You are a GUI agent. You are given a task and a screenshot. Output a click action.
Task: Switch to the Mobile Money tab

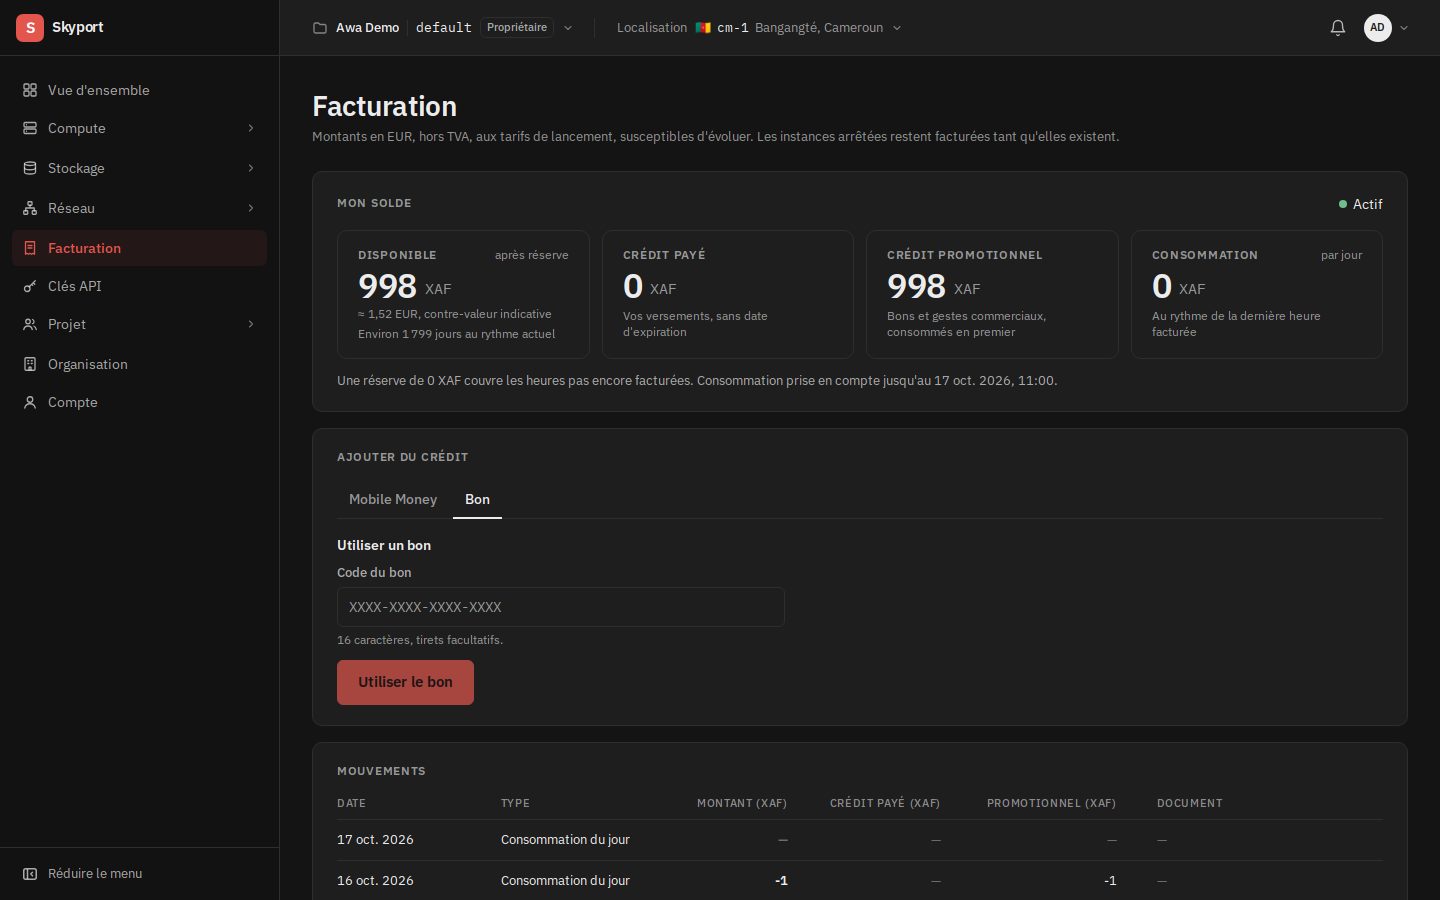click(393, 499)
